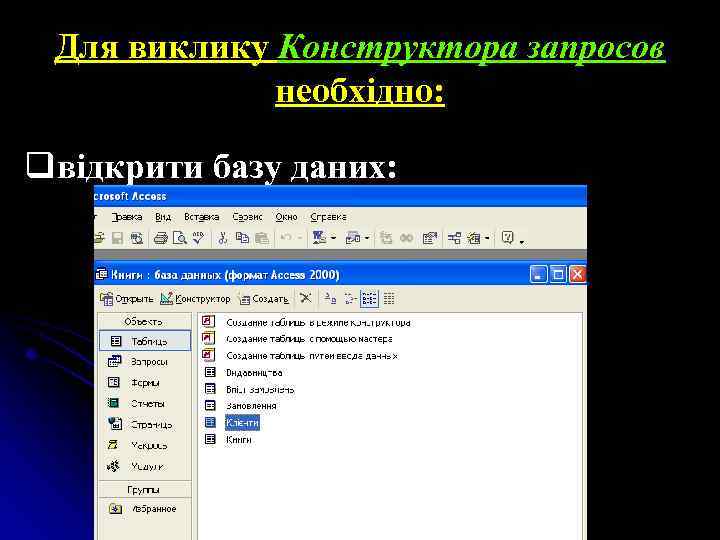Screen dimensions: 720x540
Task: Click the Code toolbar icon
Action: (x=386, y=238)
